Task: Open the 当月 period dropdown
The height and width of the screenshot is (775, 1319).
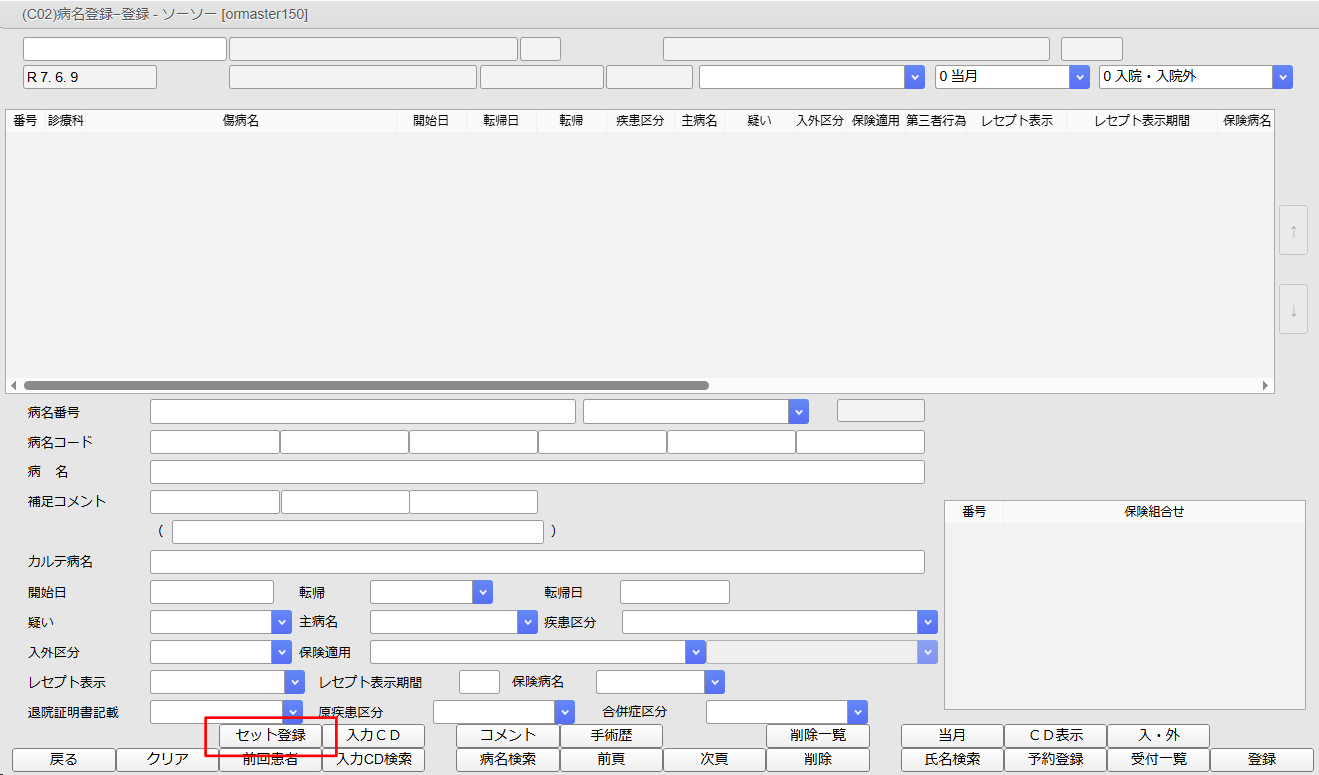Action: coord(1078,77)
